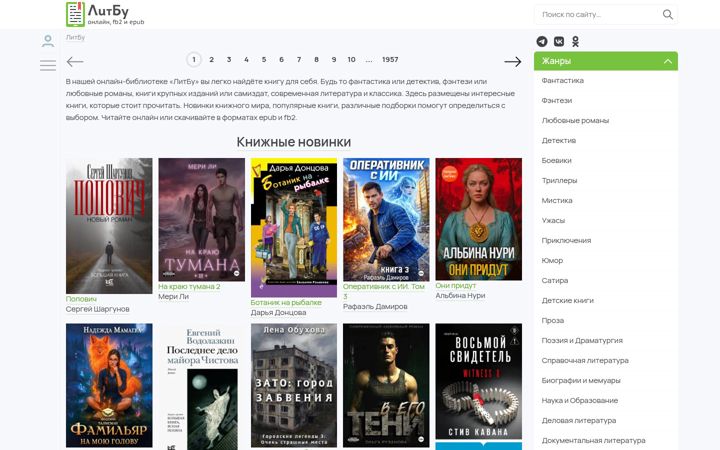Open the user profile icon
This screenshot has height=450, width=720.
coord(48,41)
